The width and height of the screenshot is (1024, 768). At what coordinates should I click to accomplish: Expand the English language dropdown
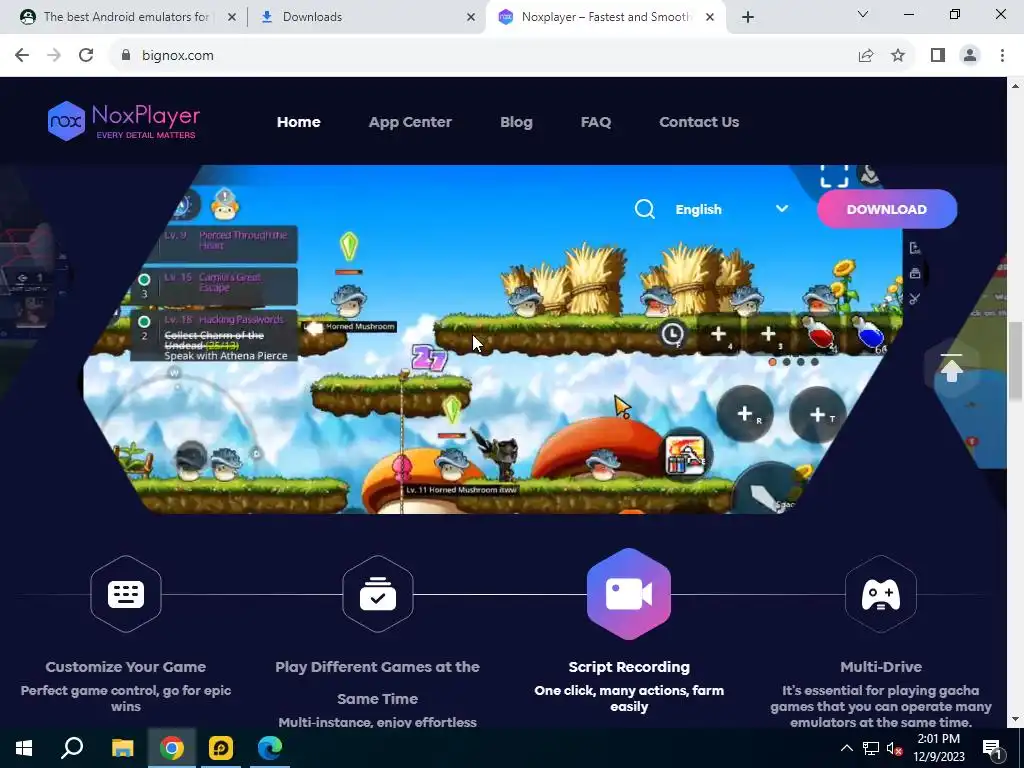[x=731, y=209]
